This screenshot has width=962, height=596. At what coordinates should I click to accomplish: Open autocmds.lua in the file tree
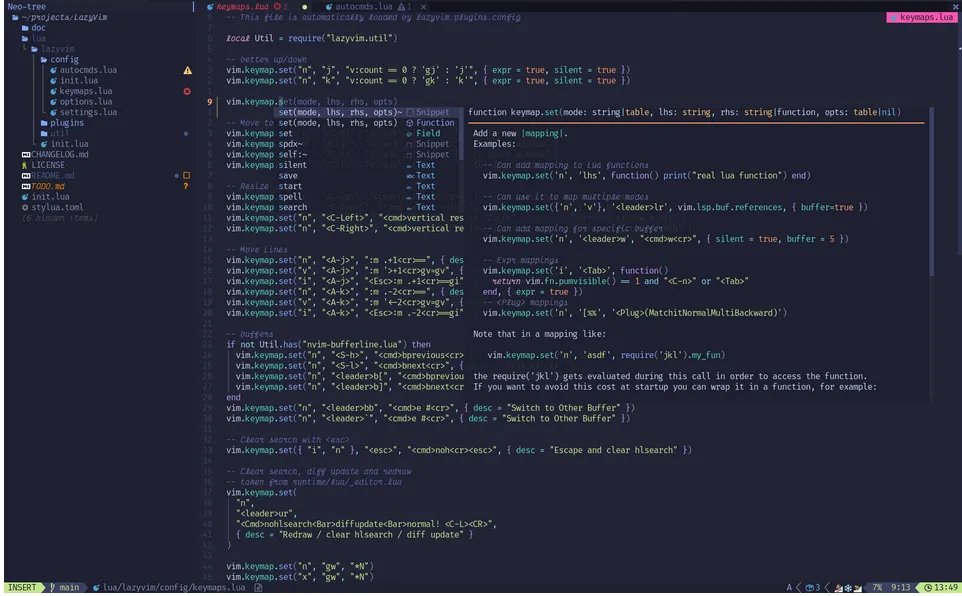coord(88,71)
